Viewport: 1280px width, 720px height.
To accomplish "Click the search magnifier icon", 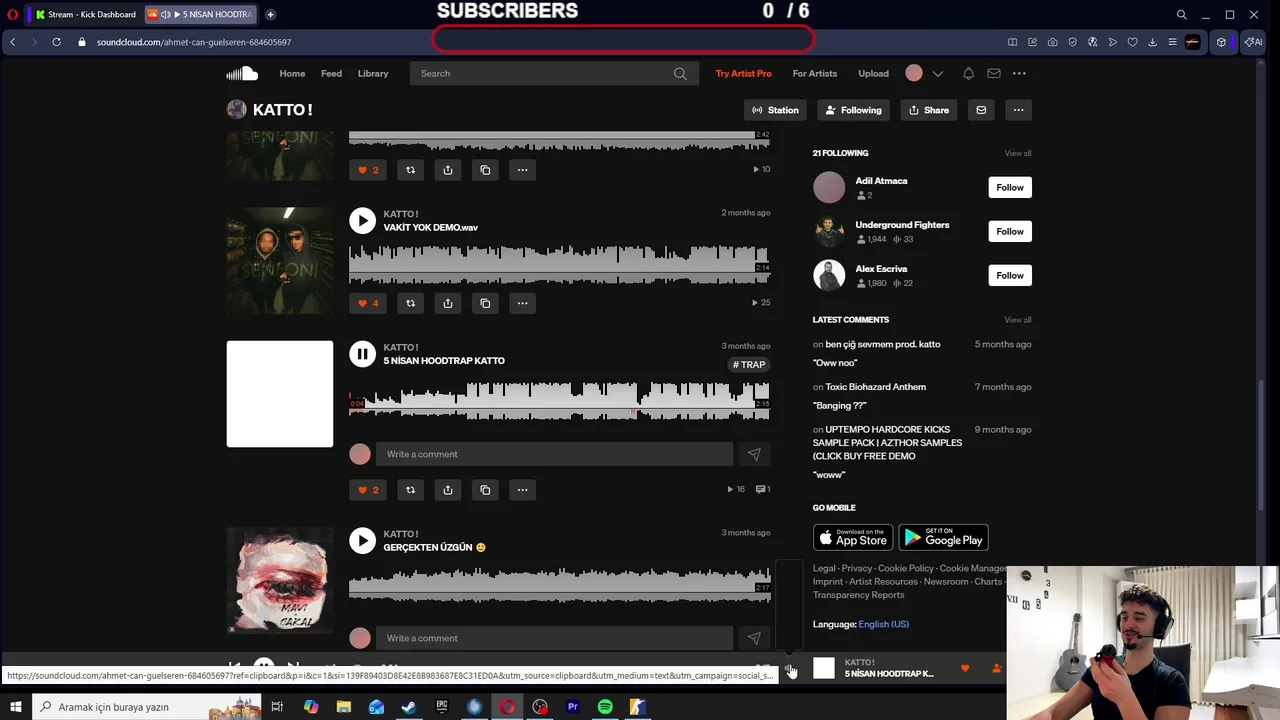I will [x=680, y=73].
